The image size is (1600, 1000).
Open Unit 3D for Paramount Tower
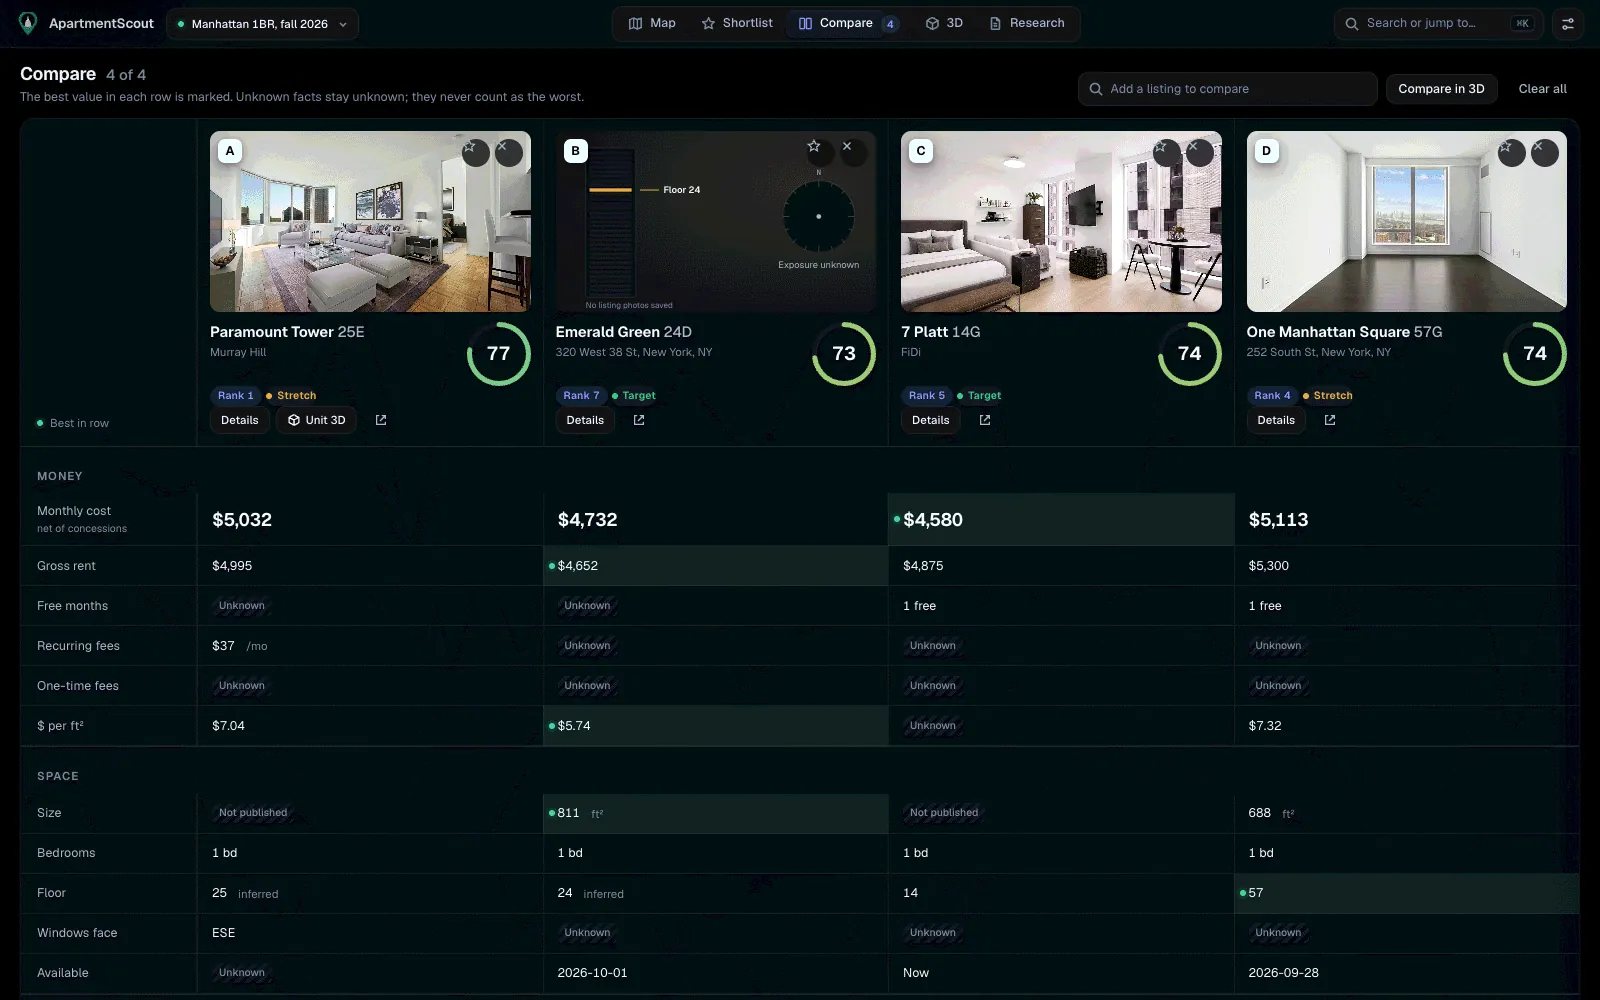317,420
